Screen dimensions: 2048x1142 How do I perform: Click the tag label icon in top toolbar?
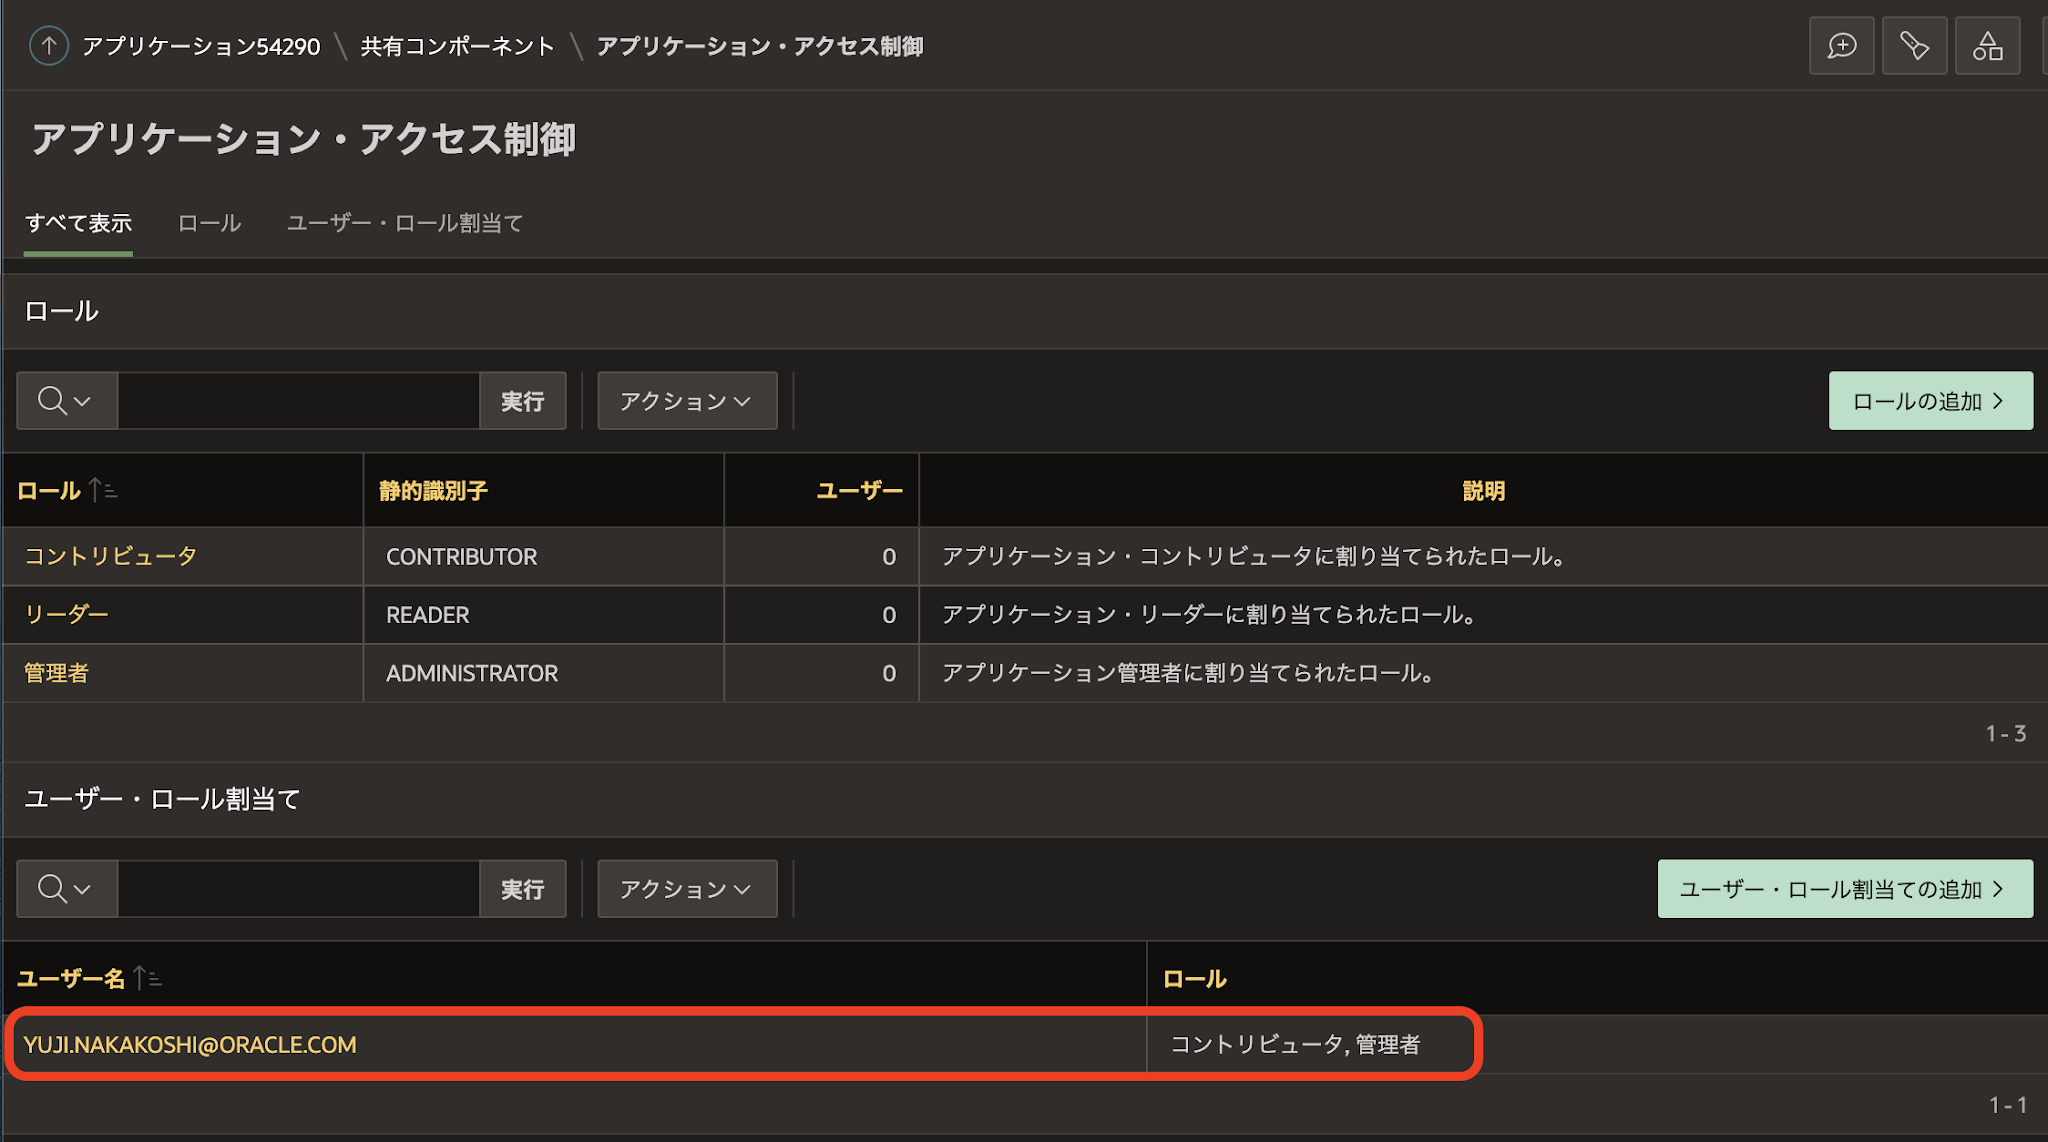pyautogui.click(x=1914, y=46)
